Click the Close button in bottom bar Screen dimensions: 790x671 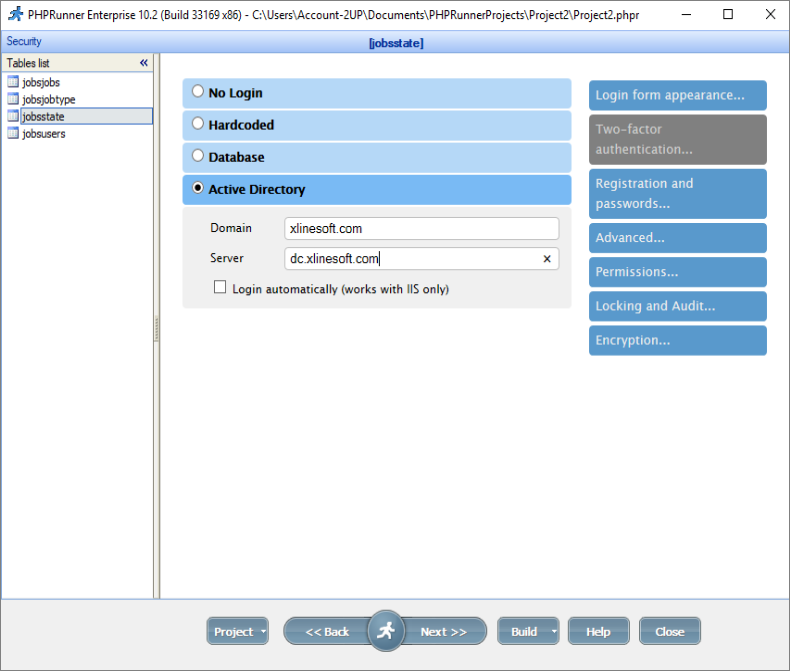click(x=670, y=631)
